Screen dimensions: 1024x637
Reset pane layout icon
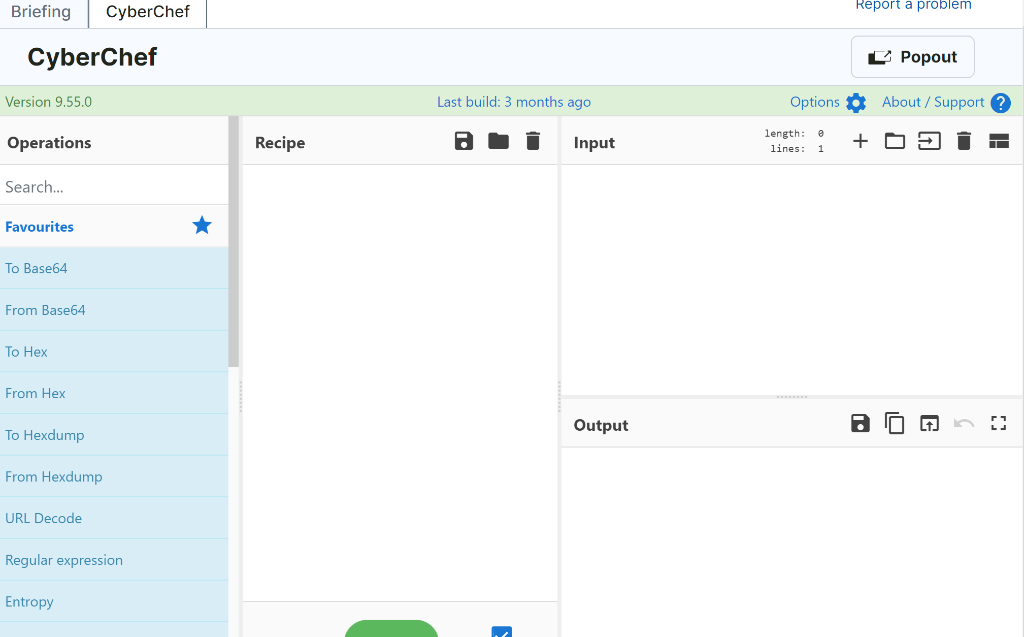click(x=999, y=141)
